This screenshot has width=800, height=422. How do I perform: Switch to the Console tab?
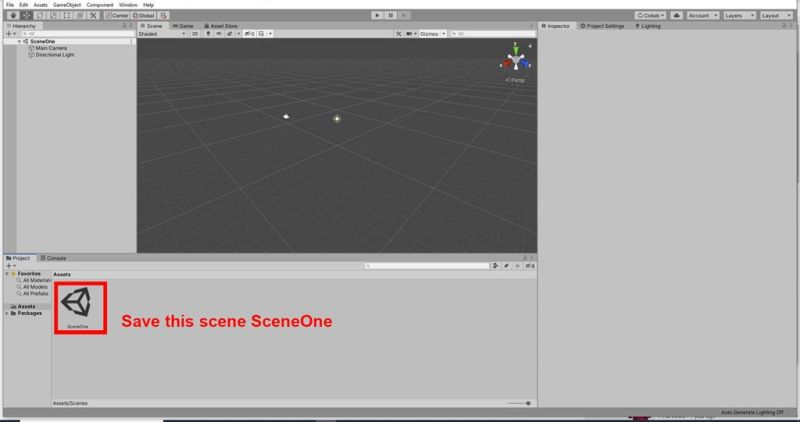click(x=54, y=258)
